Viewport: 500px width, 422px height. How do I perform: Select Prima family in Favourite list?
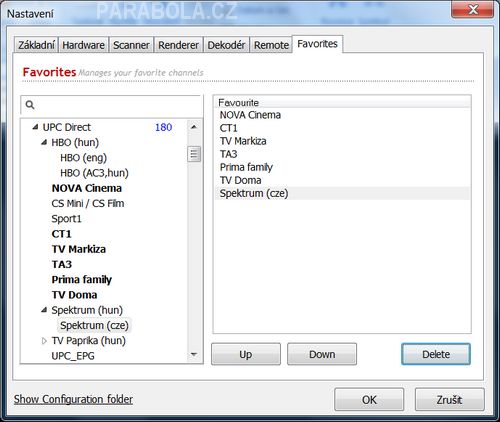pos(342,167)
